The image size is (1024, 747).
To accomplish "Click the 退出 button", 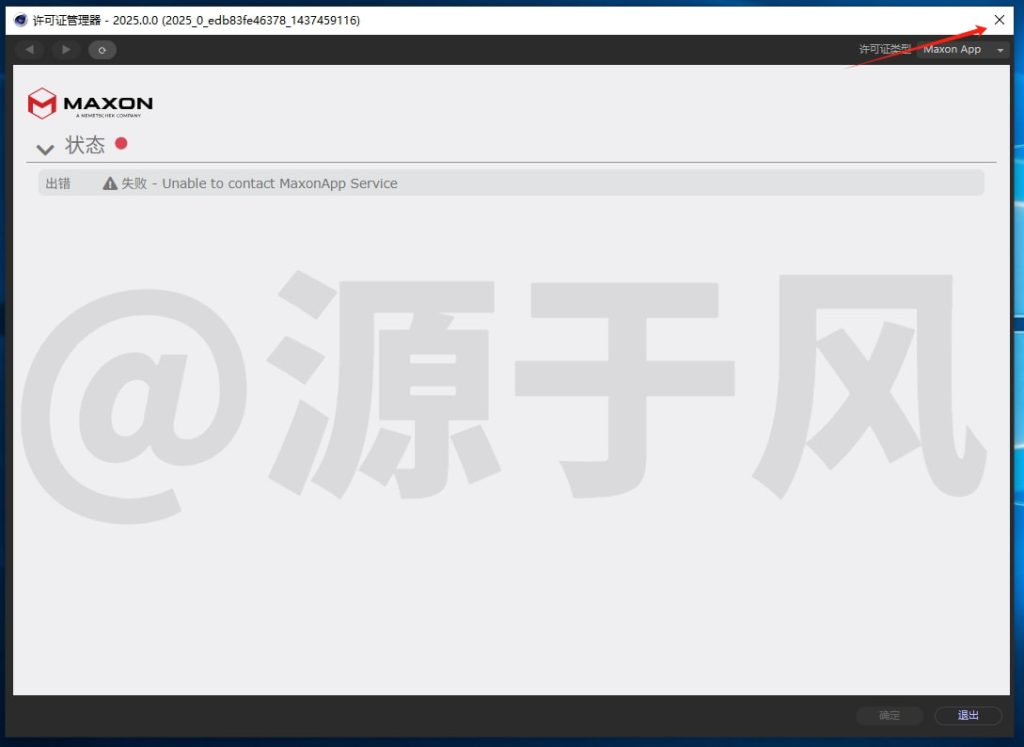I will [x=968, y=716].
